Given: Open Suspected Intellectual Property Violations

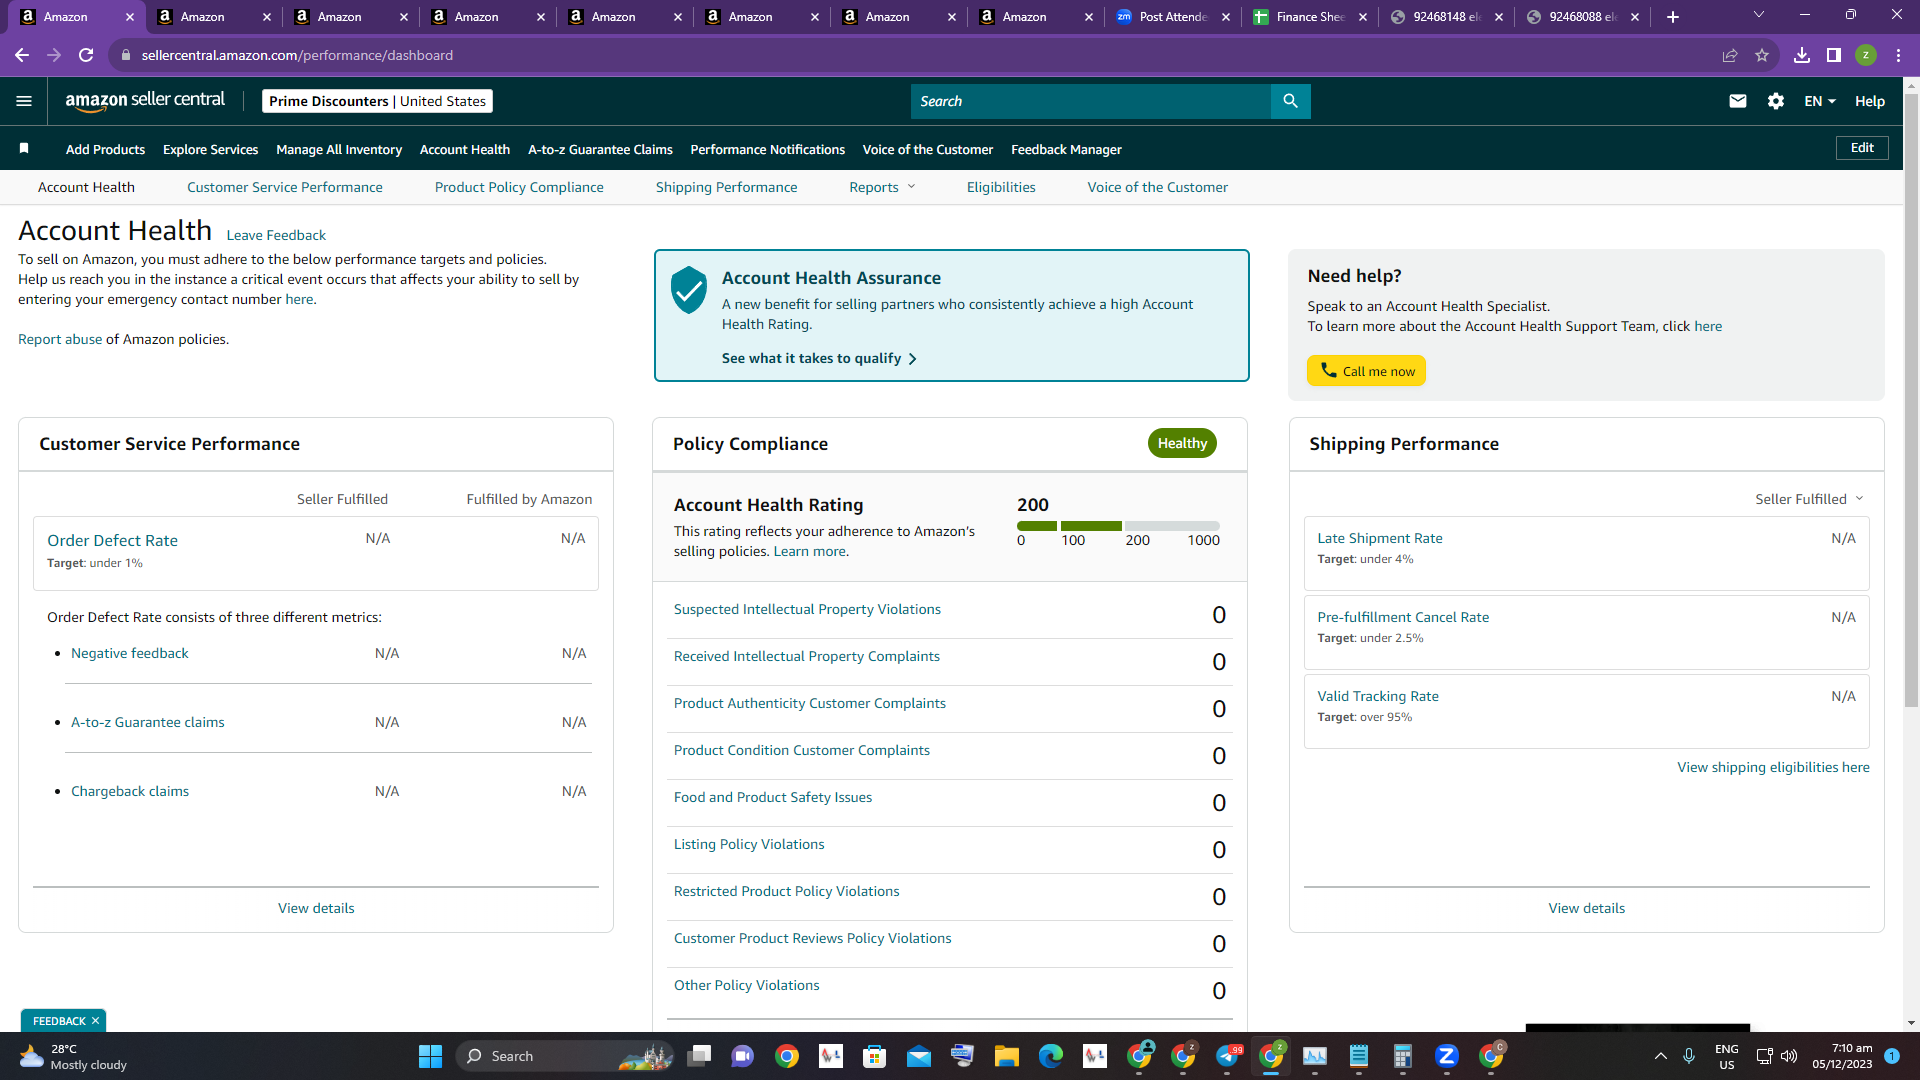Looking at the screenshot, I should (x=807, y=609).
